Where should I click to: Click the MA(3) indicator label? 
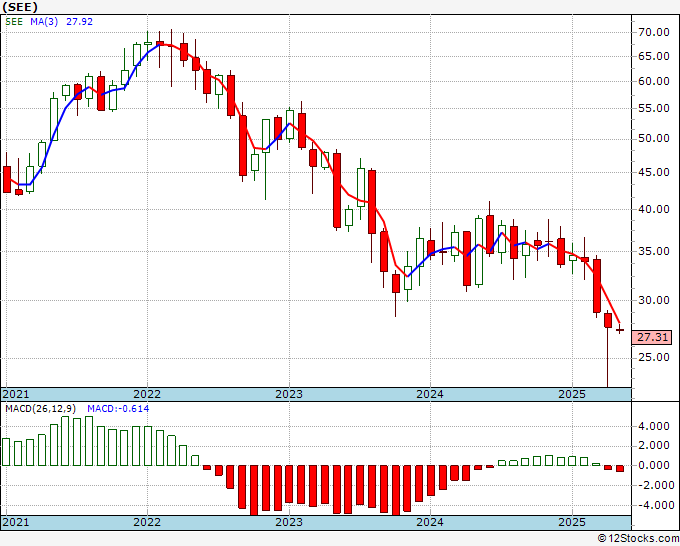(44, 22)
